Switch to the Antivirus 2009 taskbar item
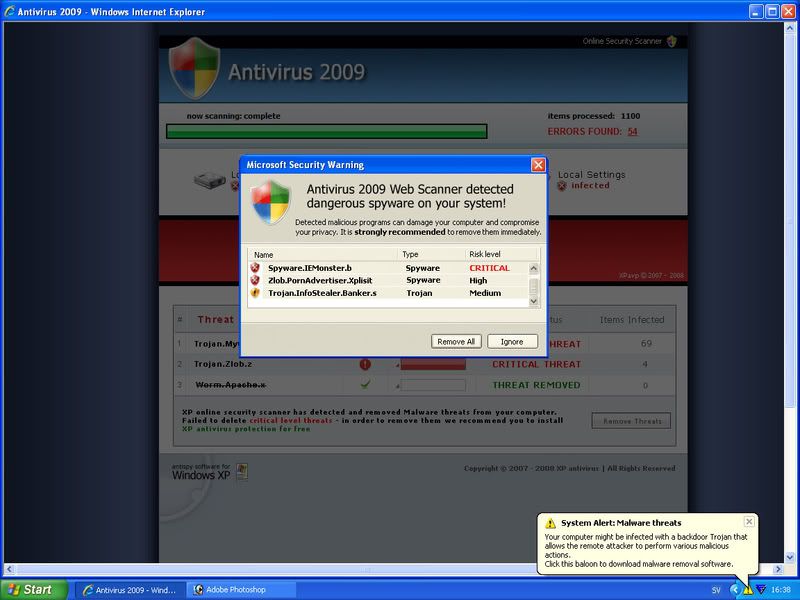800x600 pixels. [x=131, y=590]
